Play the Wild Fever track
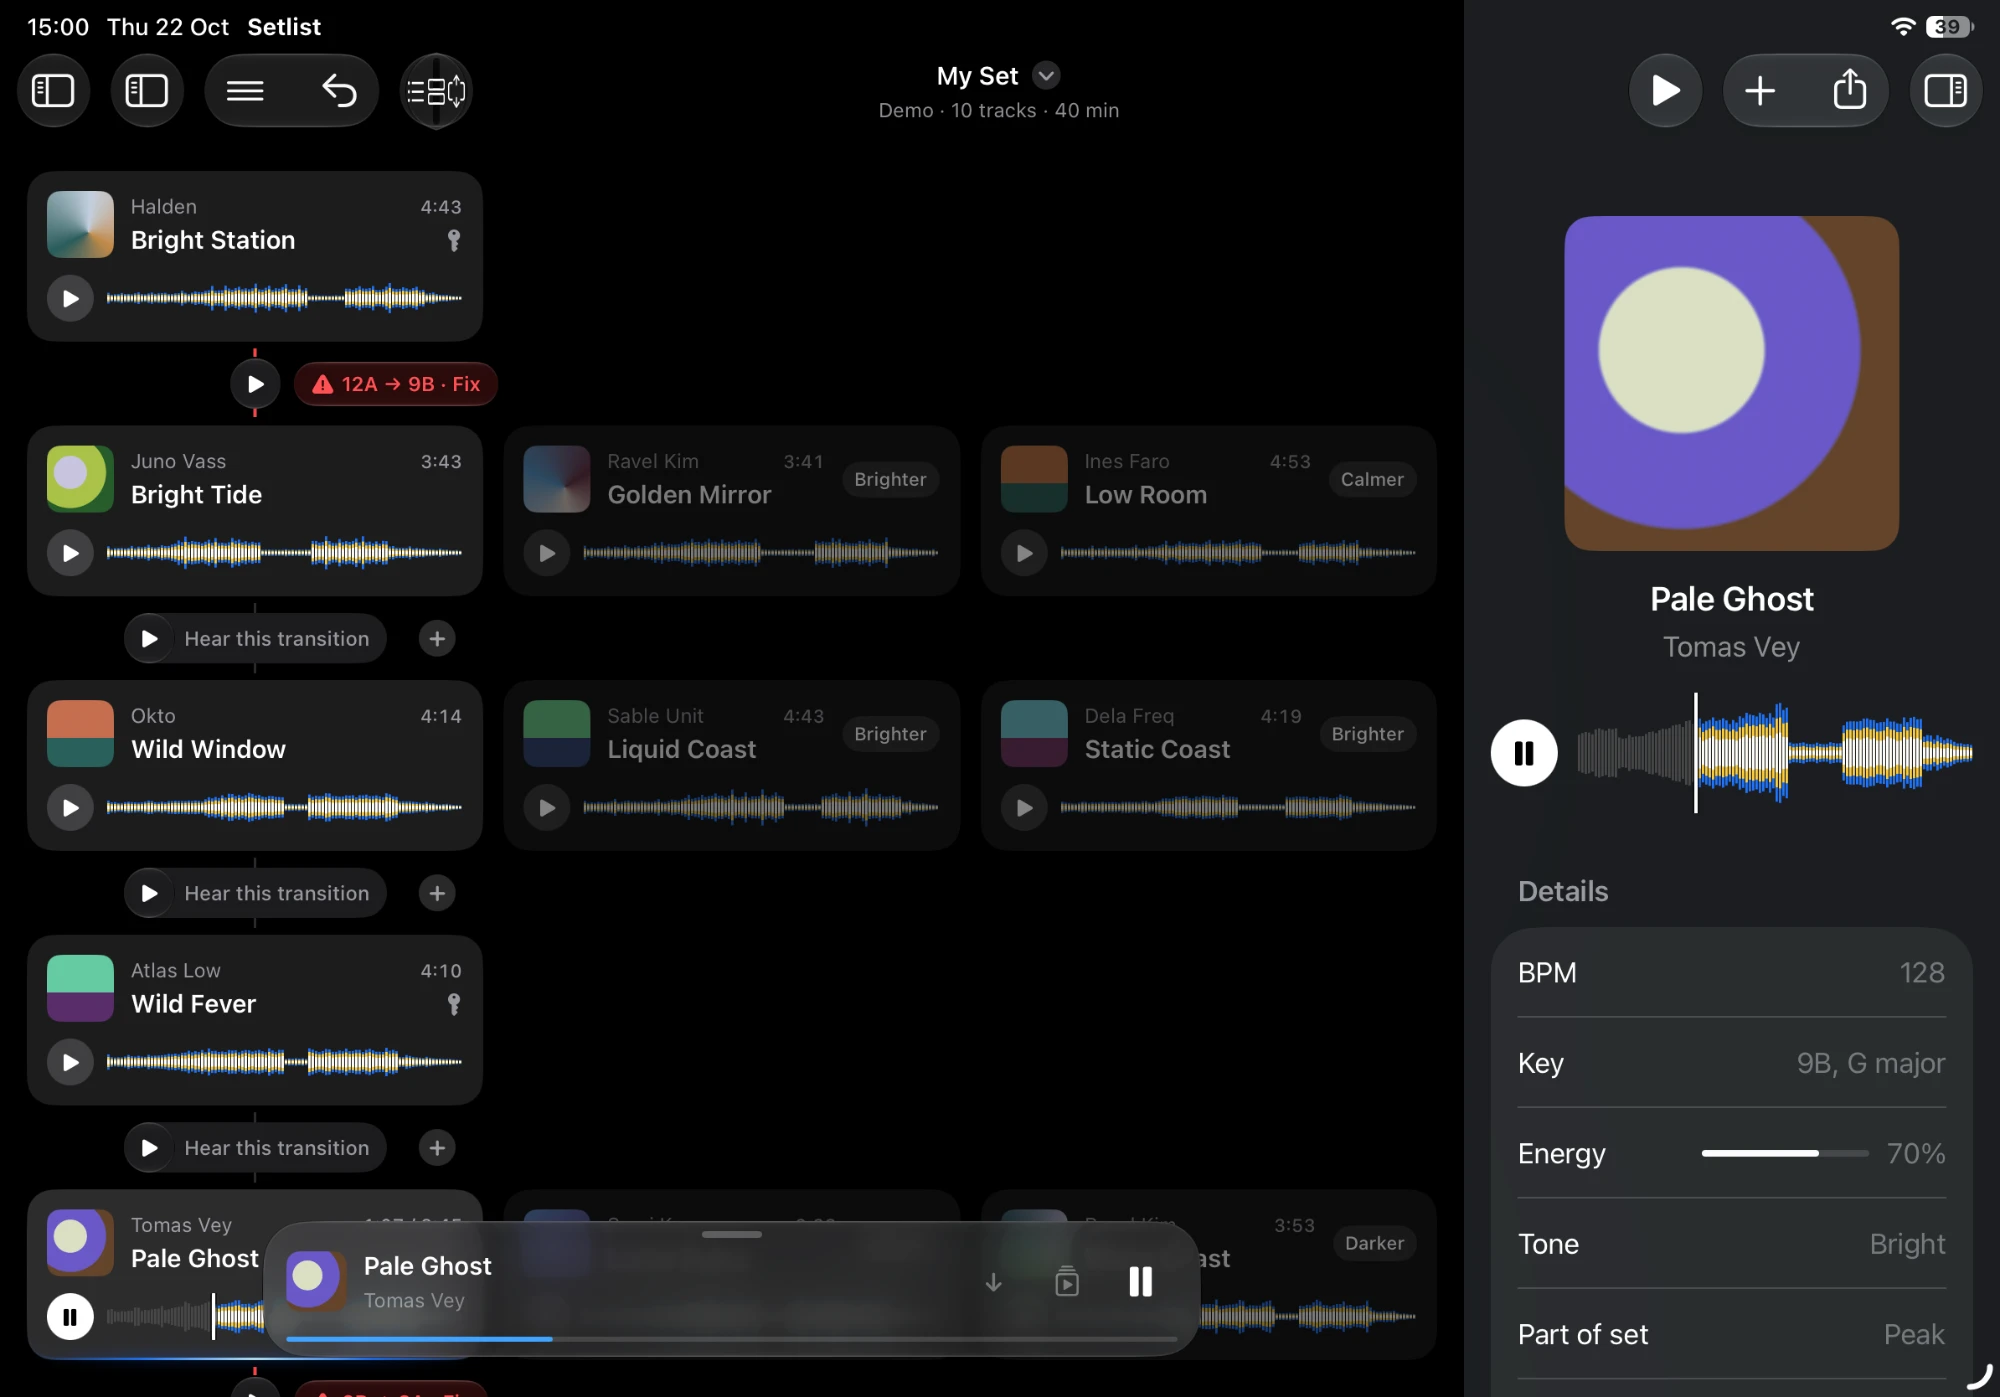The image size is (2000, 1397). 70,1062
